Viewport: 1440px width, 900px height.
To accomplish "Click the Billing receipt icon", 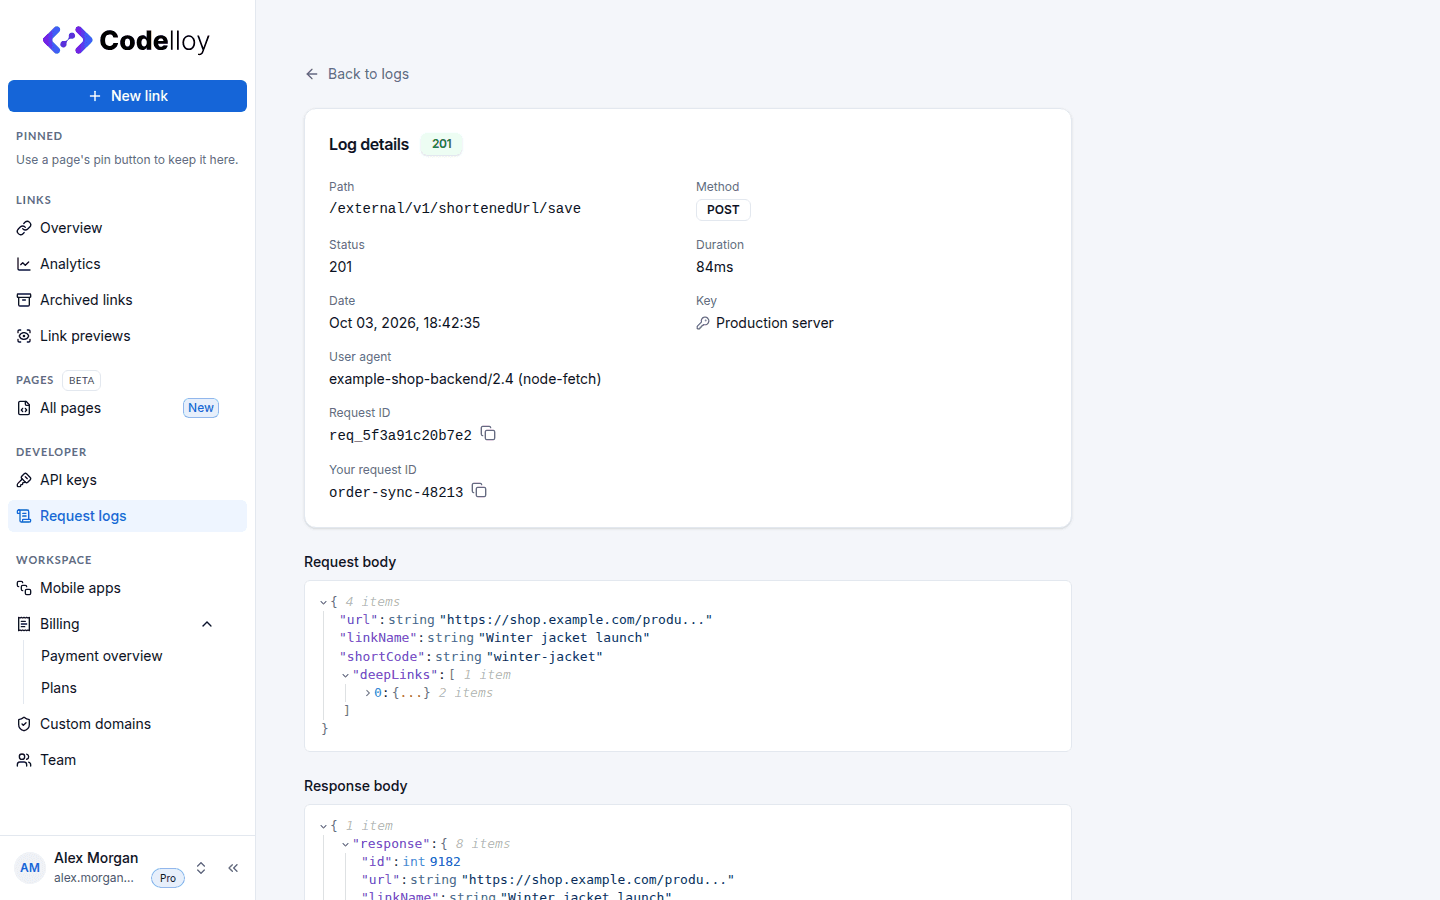I will pyautogui.click(x=24, y=624).
